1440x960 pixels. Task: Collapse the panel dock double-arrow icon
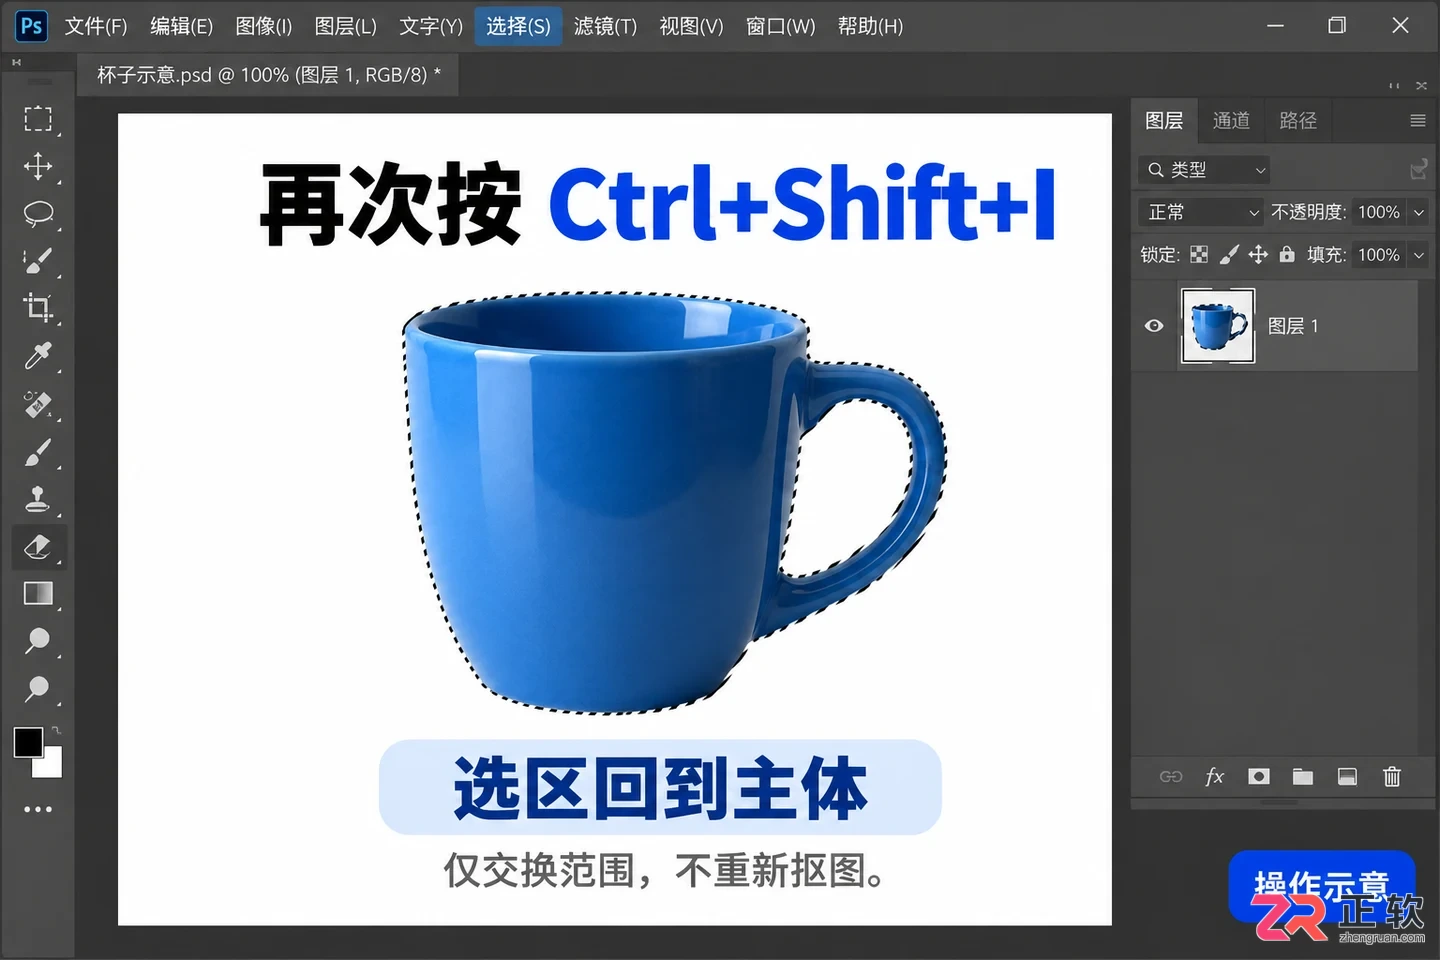1394,86
